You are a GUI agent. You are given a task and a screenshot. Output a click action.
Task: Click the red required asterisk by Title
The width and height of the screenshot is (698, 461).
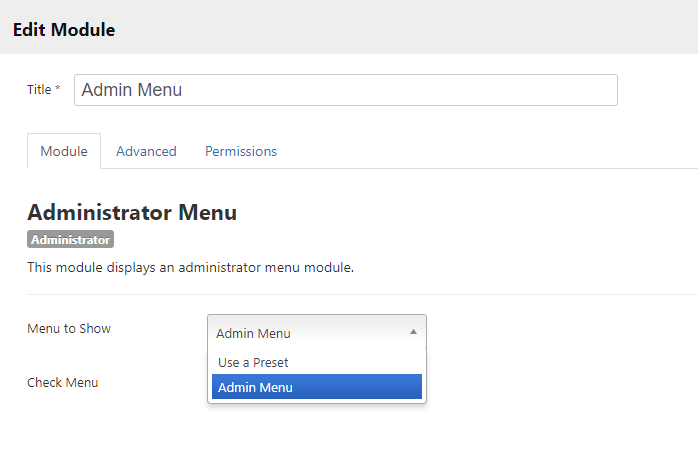click(x=58, y=90)
